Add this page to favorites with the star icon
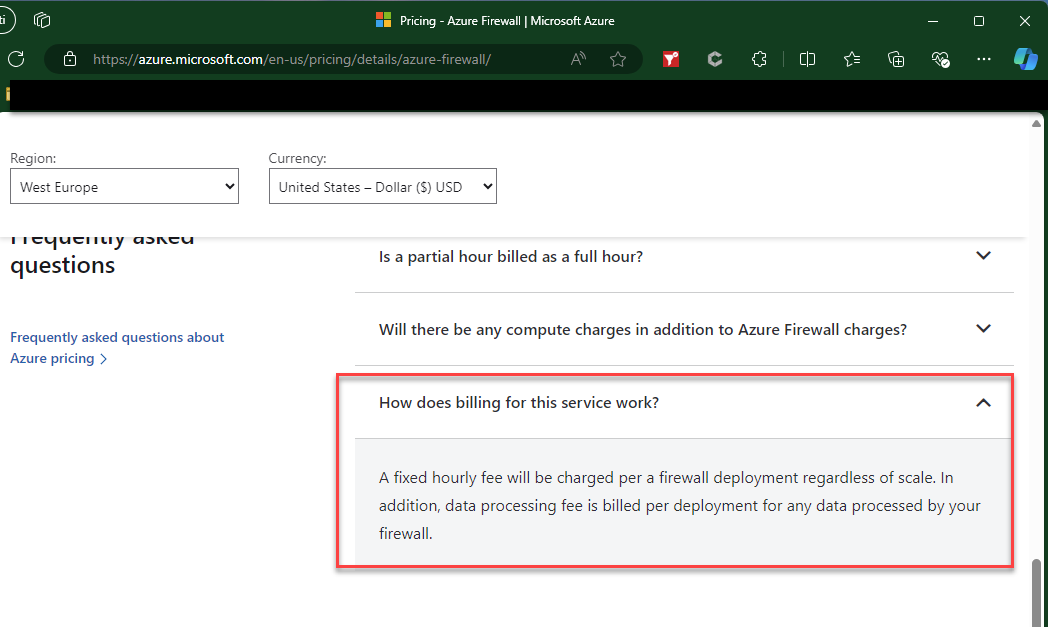 coord(618,59)
